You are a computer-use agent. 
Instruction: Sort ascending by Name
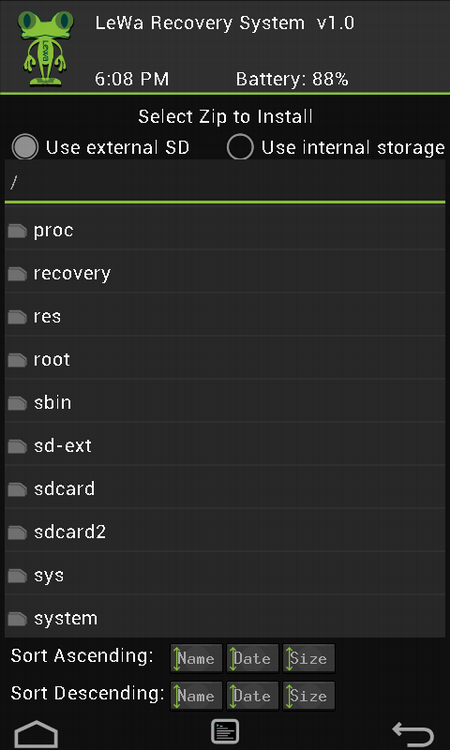(x=197, y=659)
